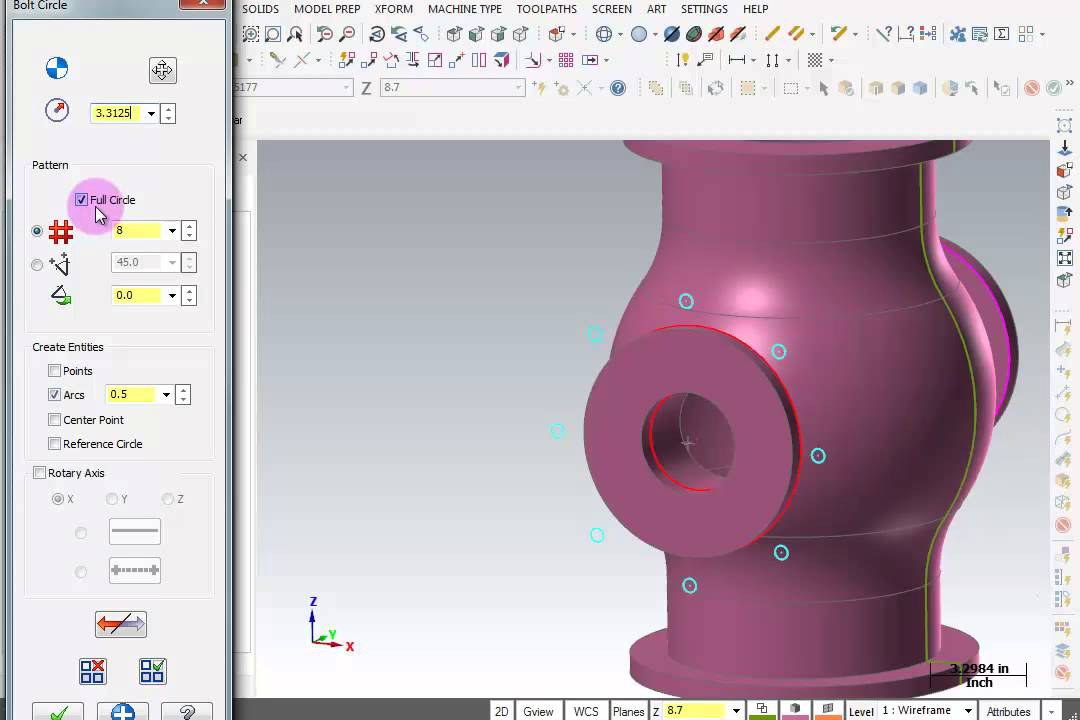Open the SOLIDS menu
This screenshot has height=720, width=1080.
click(260, 9)
